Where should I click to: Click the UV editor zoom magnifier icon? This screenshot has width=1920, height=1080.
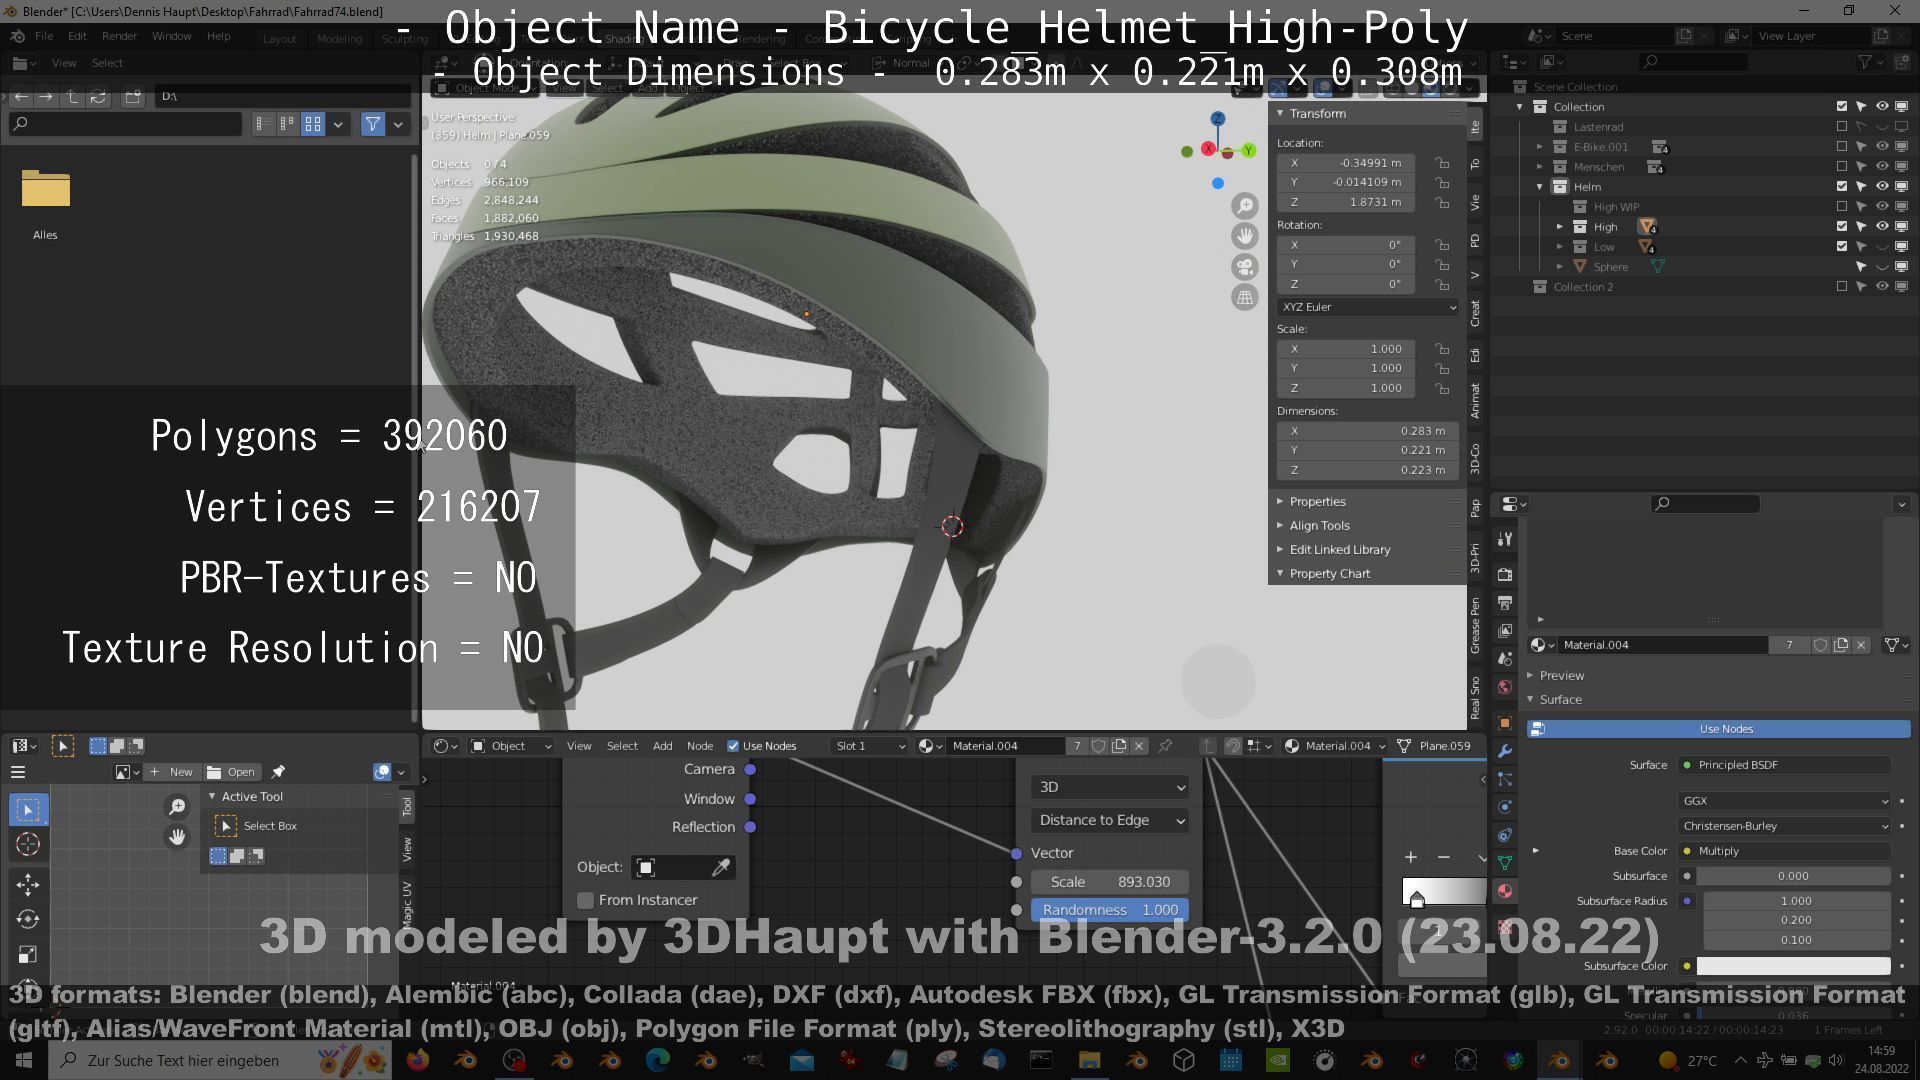177,806
